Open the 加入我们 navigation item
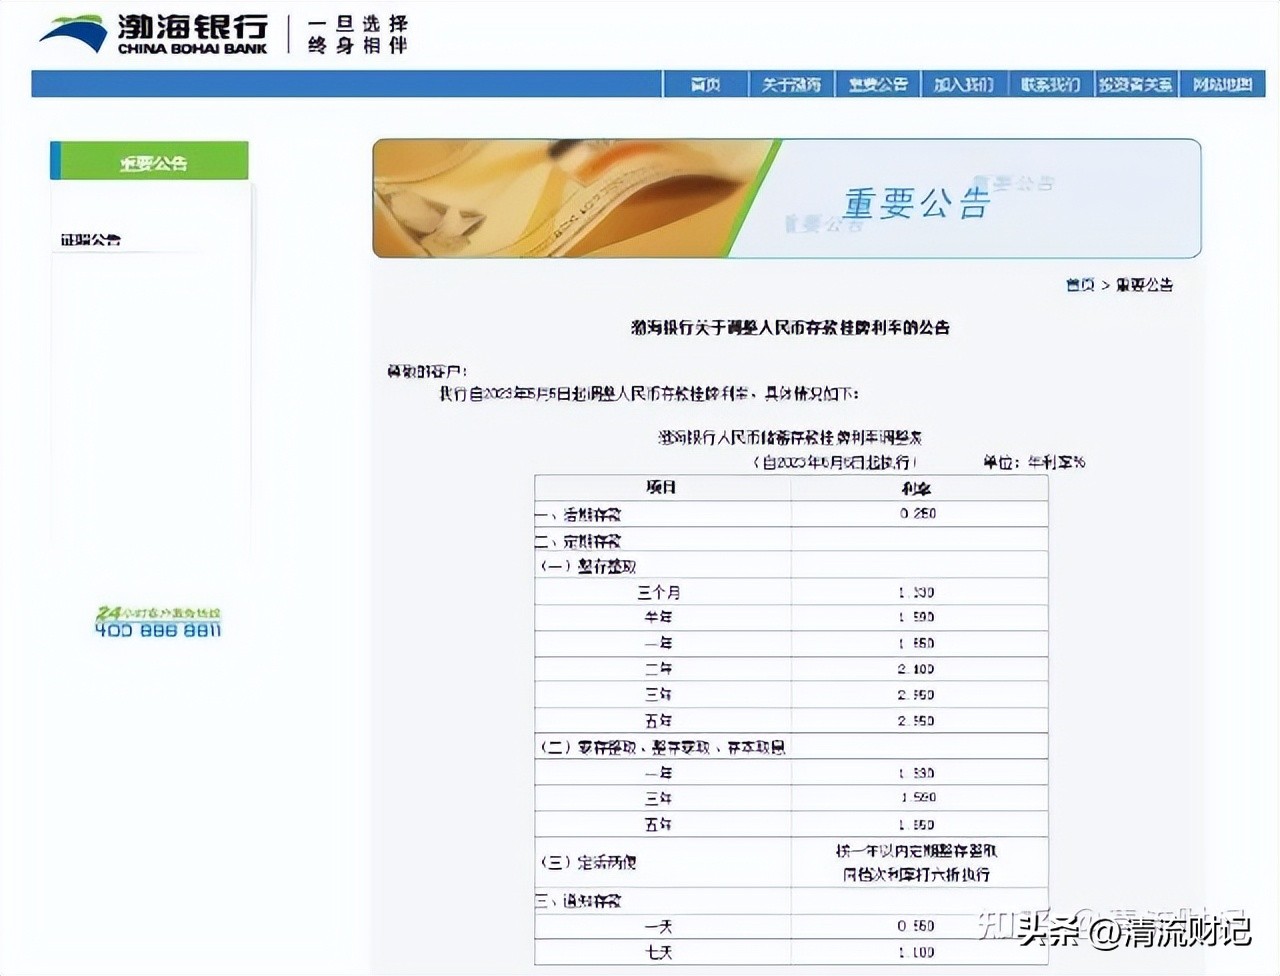 point(964,84)
